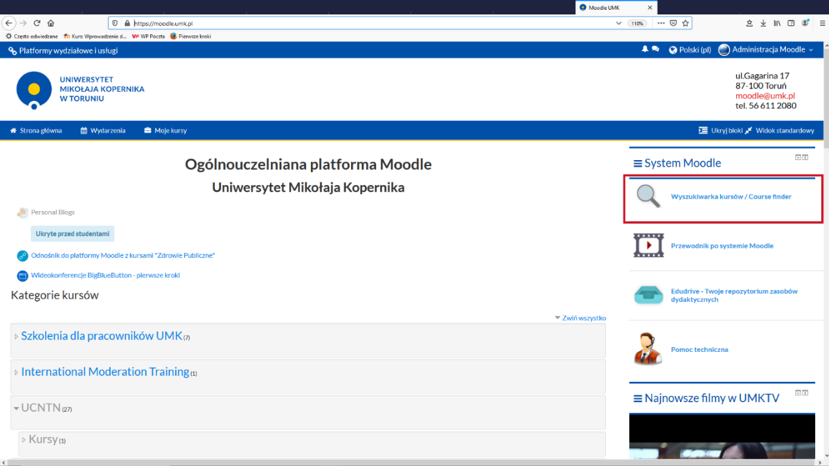Open the Pomoc techniczna link
The image size is (829, 466).
699,350
